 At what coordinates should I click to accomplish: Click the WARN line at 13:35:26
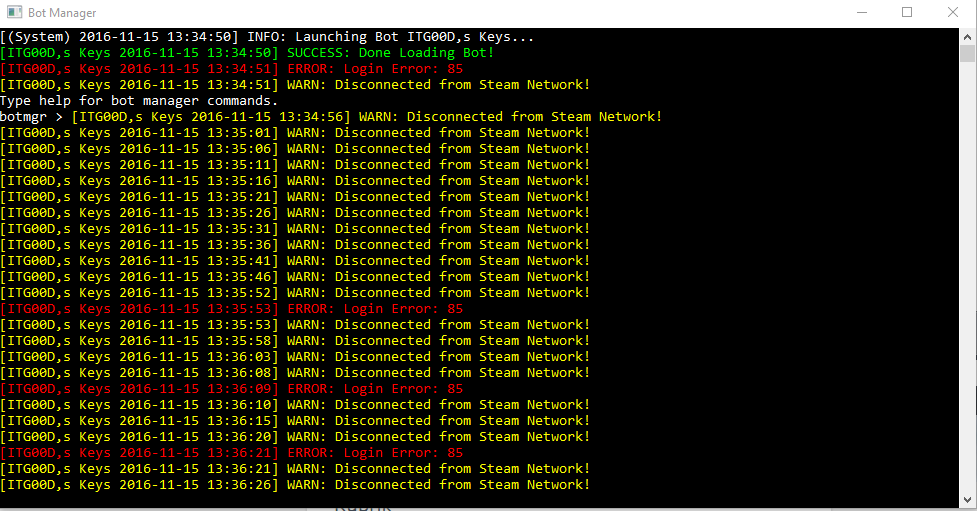coord(295,213)
